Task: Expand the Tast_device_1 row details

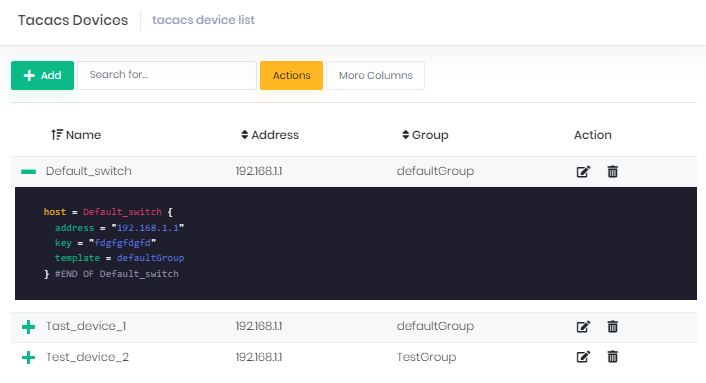Action: tap(28, 327)
